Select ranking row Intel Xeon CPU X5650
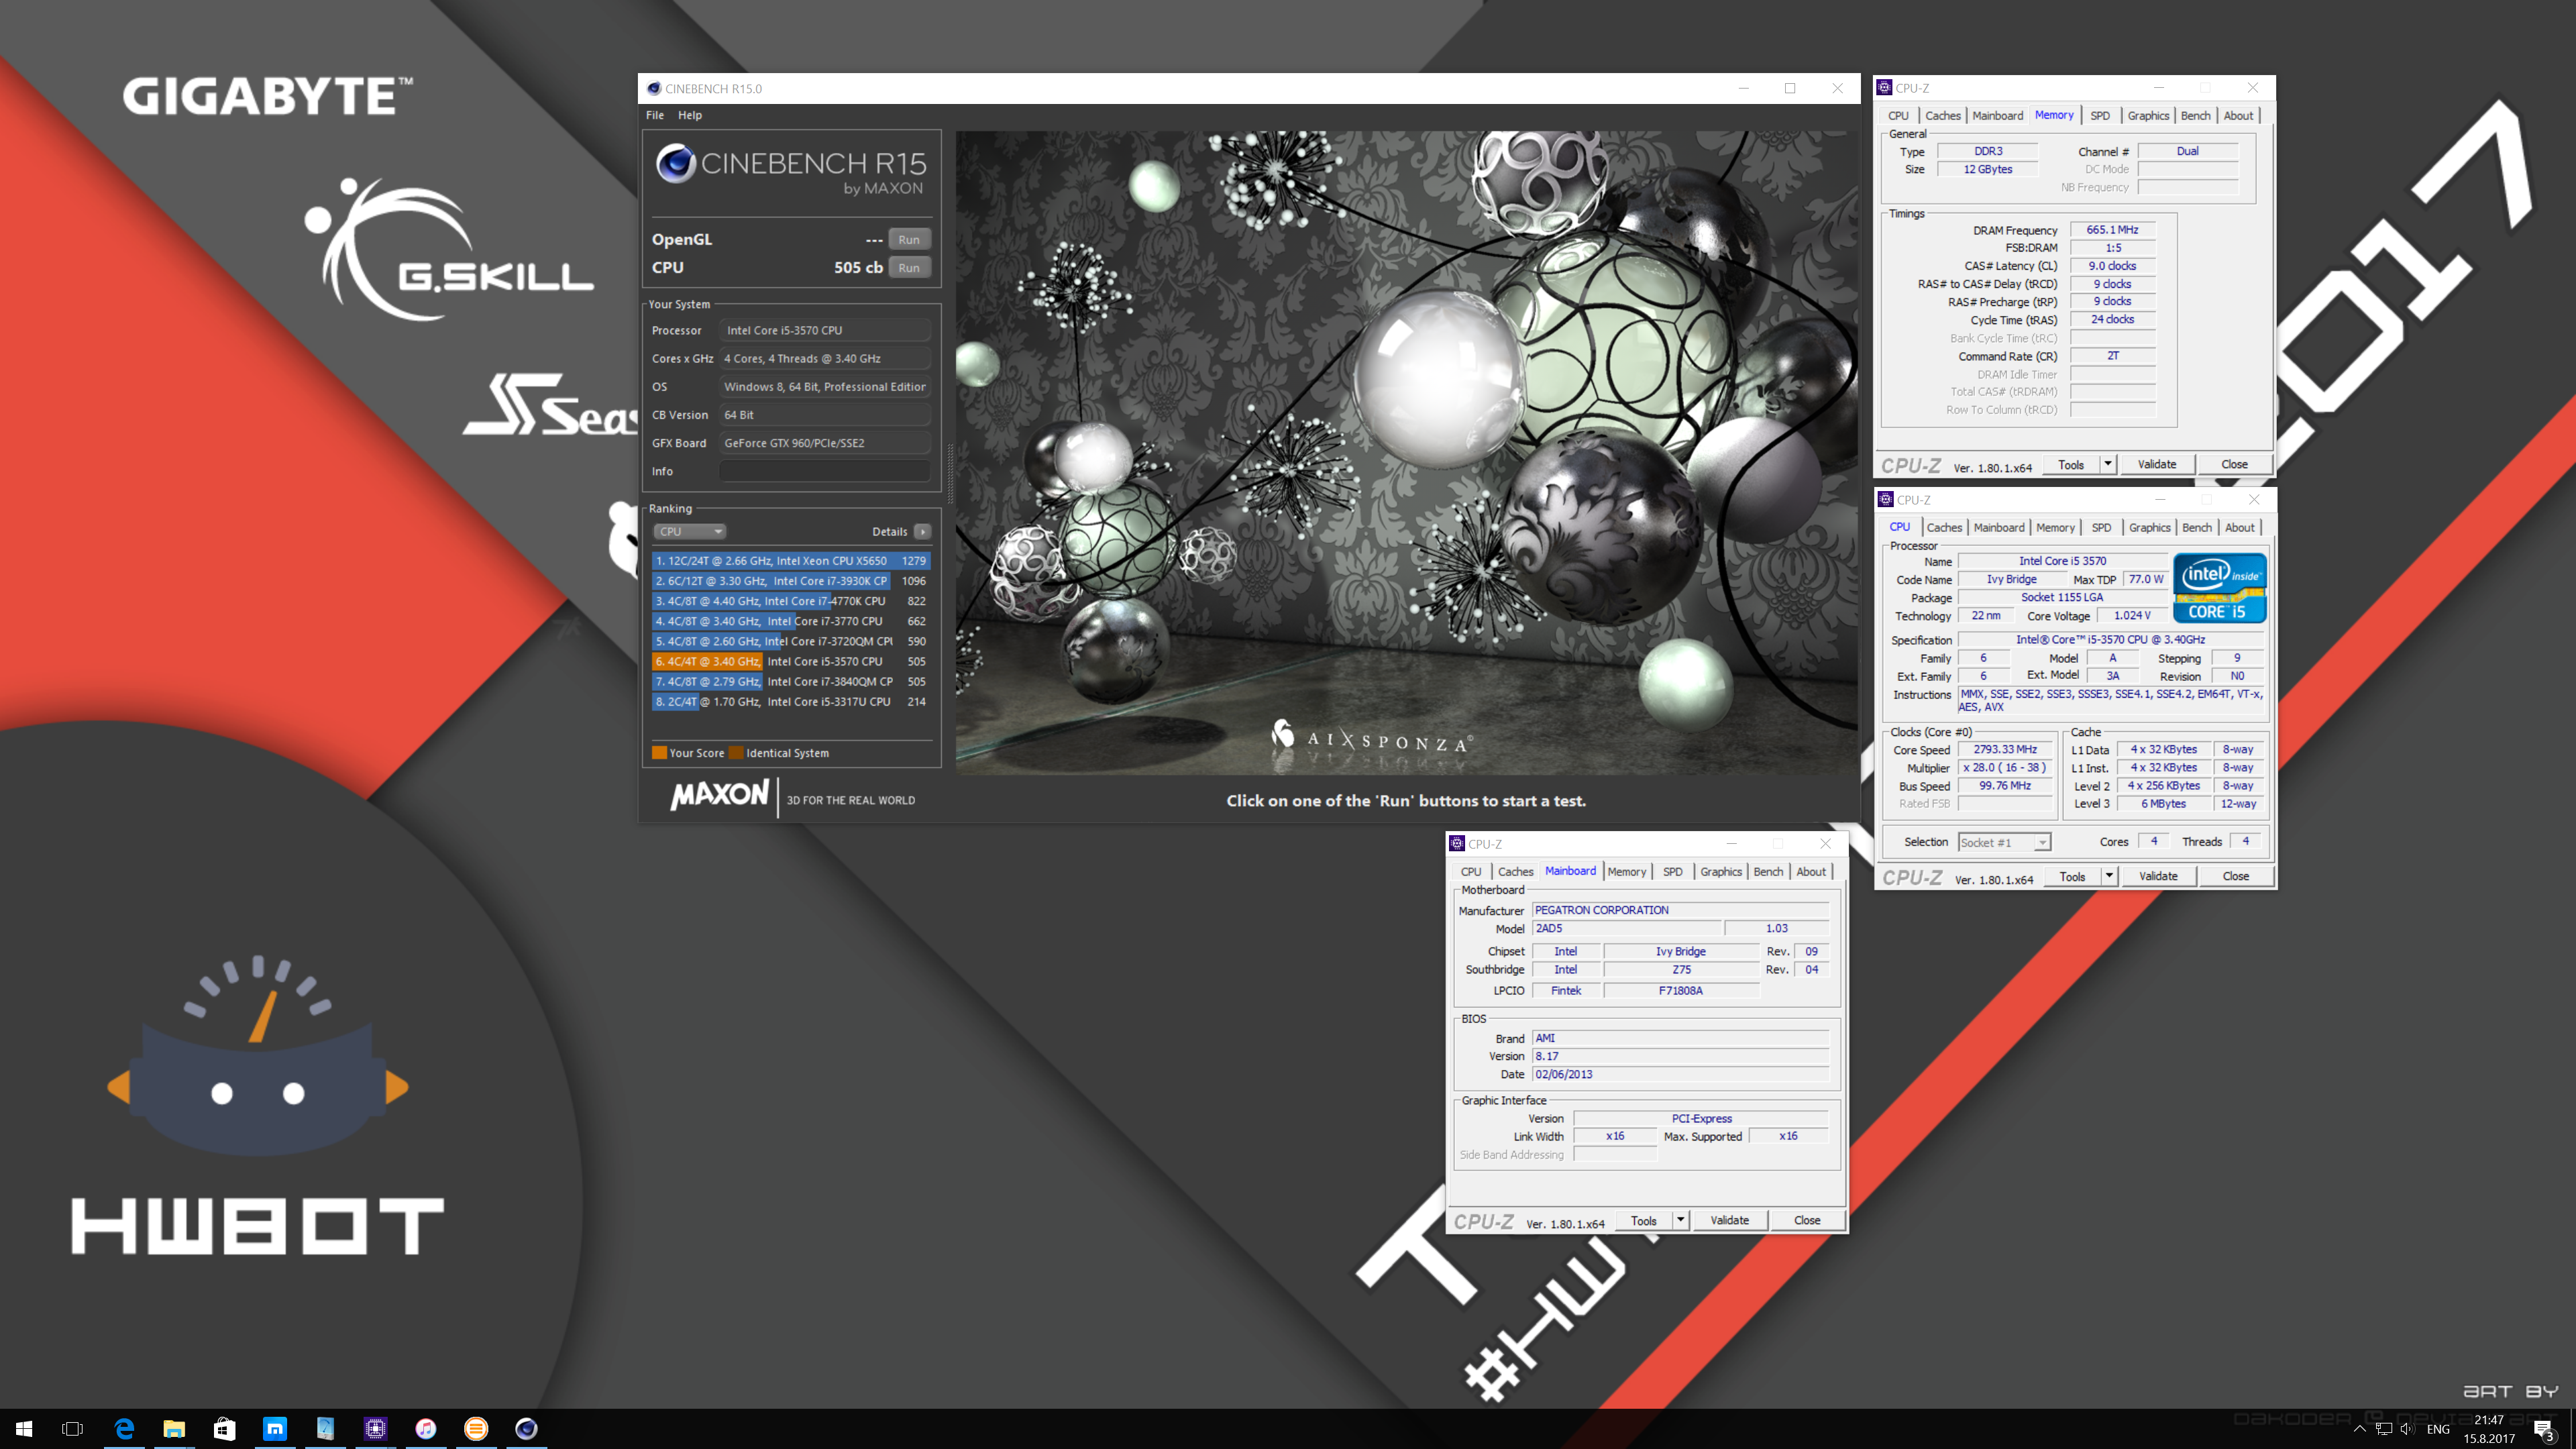Screen dimensions: 2576x1449 click(x=790, y=561)
